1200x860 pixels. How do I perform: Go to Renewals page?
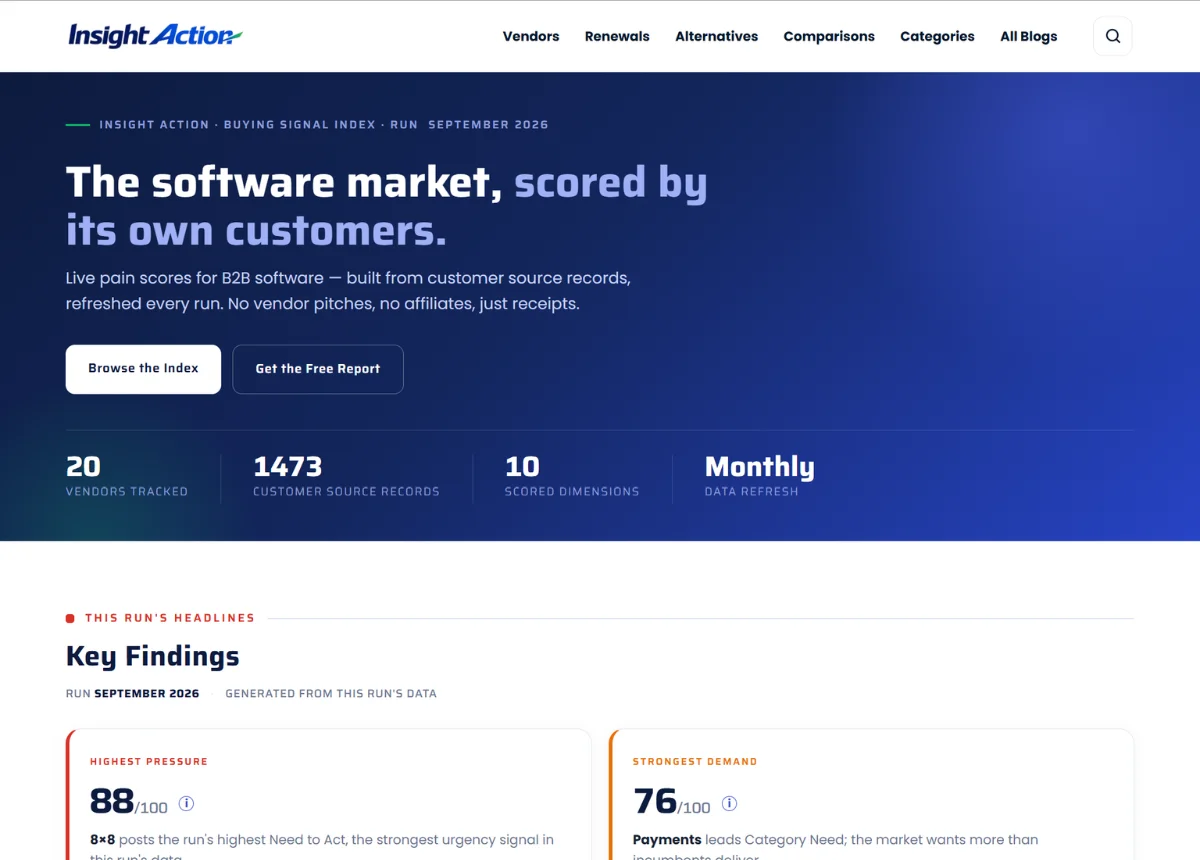(x=617, y=36)
